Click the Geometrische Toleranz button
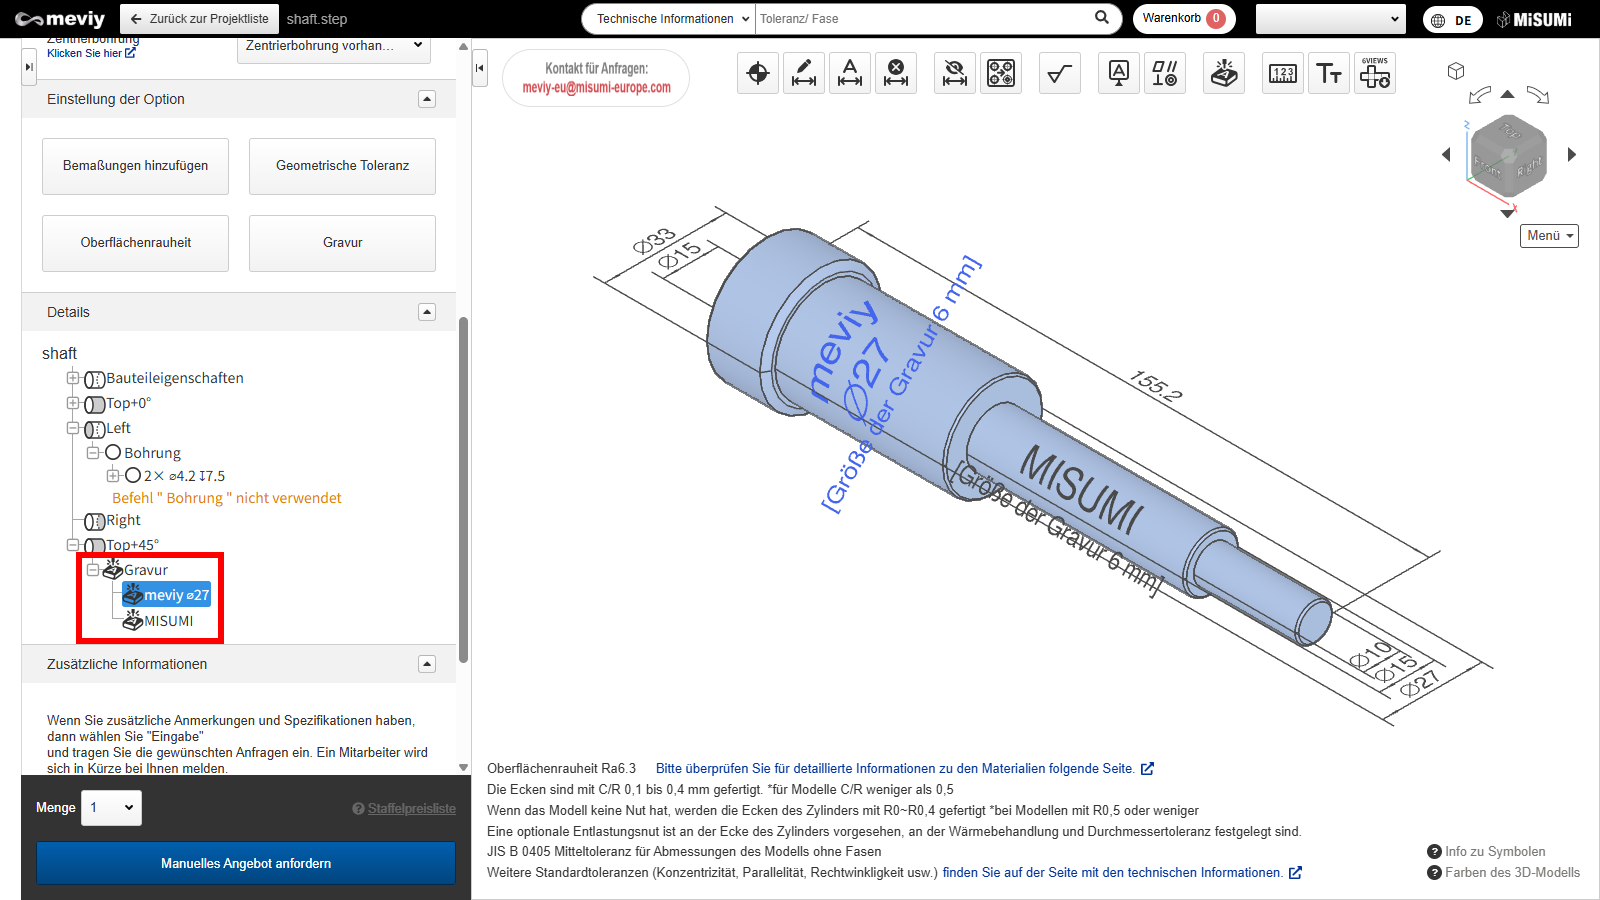 (x=342, y=166)
